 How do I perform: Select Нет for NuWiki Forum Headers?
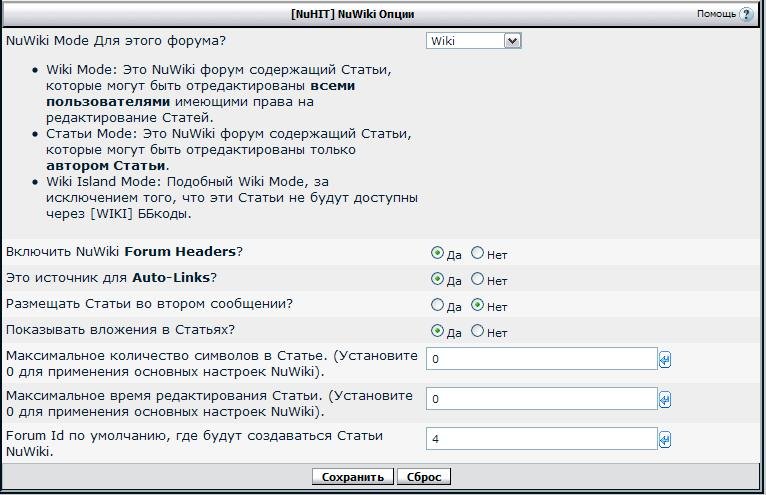pos(477,253)
